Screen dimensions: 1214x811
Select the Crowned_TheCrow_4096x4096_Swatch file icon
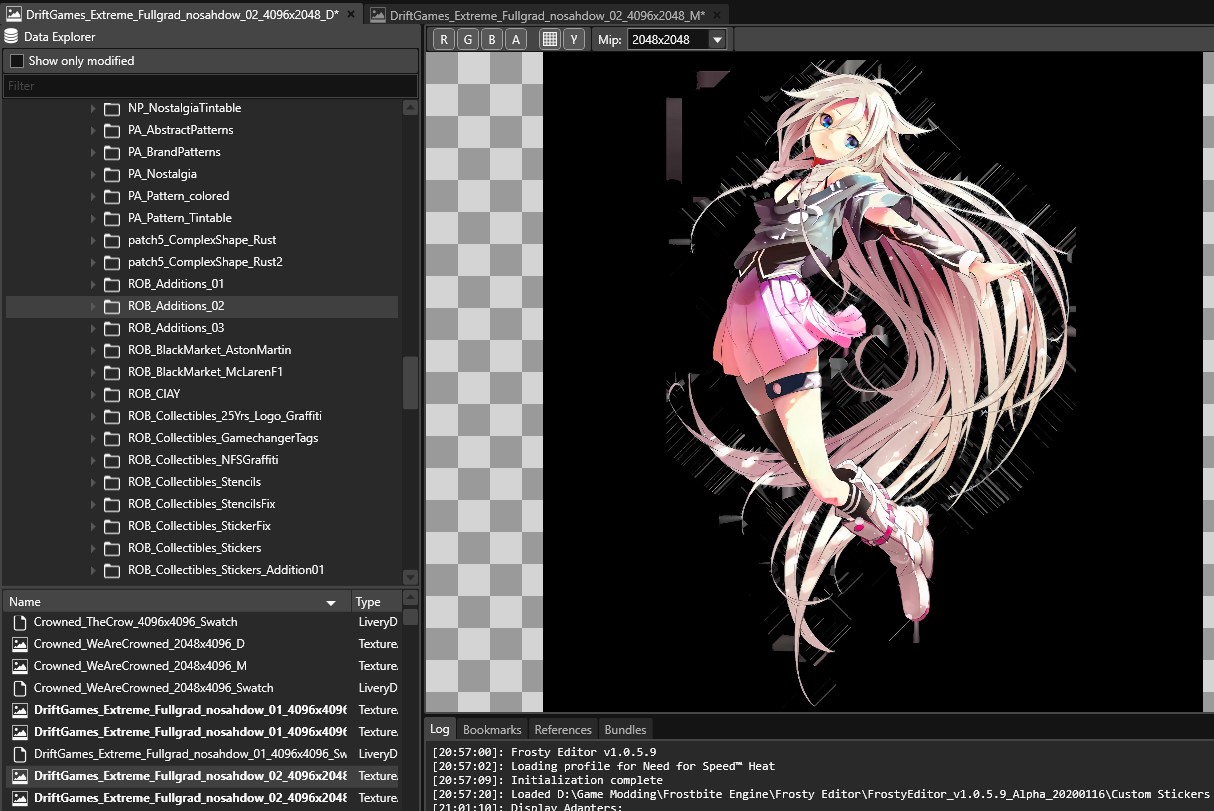click(19, 622)
